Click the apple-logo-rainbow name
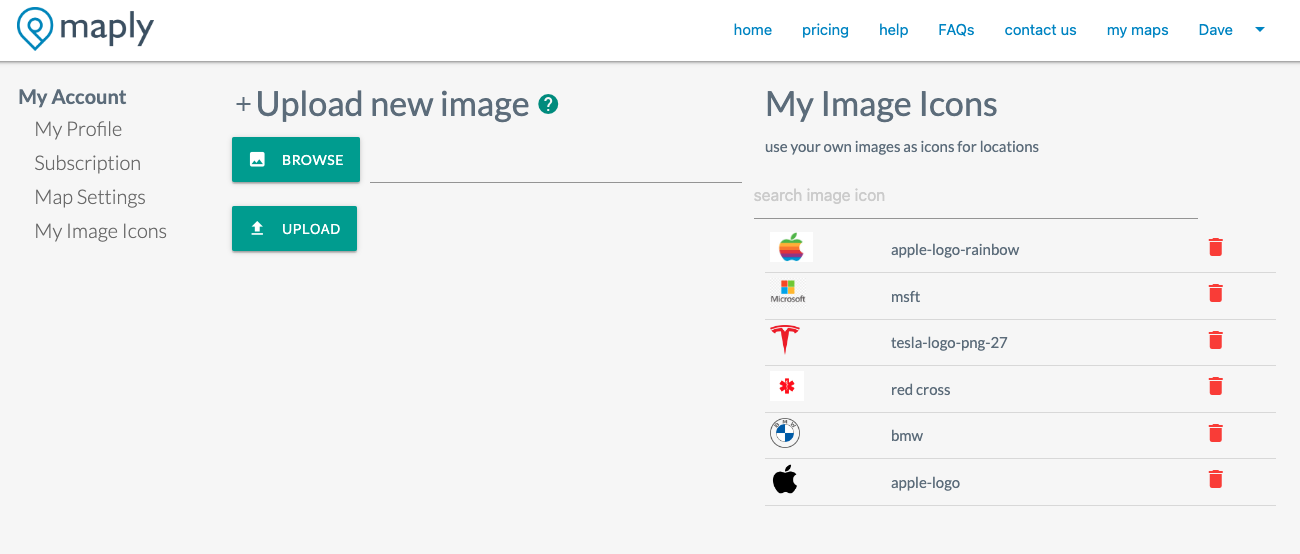Viewport: 1300px width, 554px height. tap(955, 250)
